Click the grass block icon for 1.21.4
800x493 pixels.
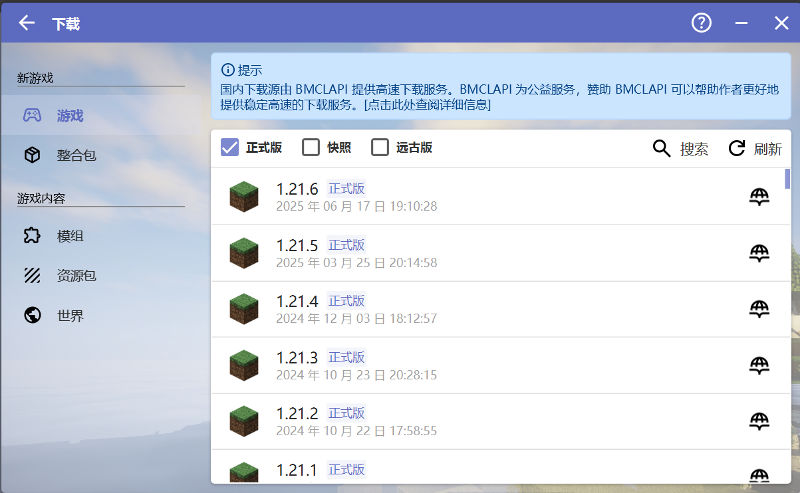[x=244, y=309]
